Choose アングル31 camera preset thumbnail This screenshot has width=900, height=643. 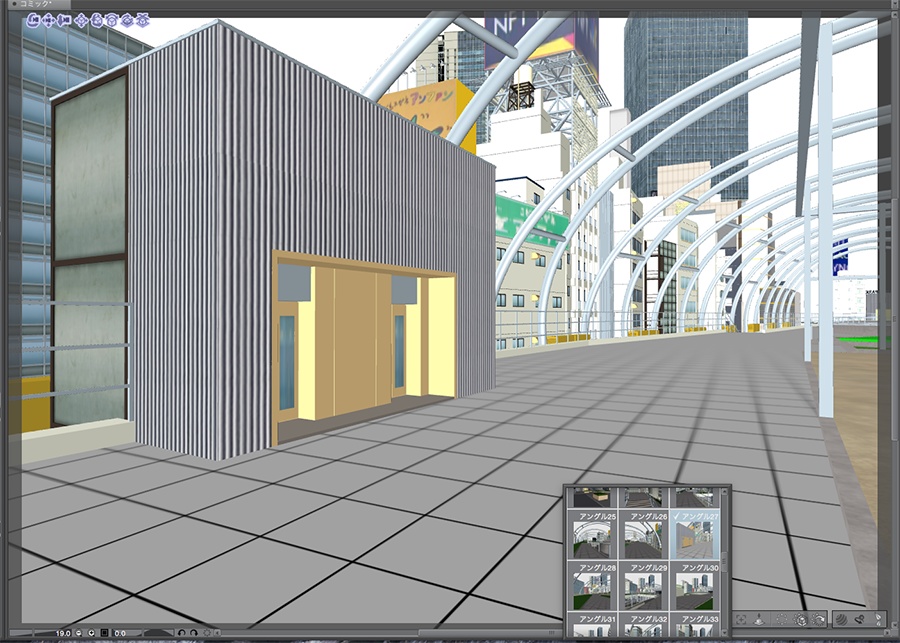pyautogui.click(x=592, y=625)
